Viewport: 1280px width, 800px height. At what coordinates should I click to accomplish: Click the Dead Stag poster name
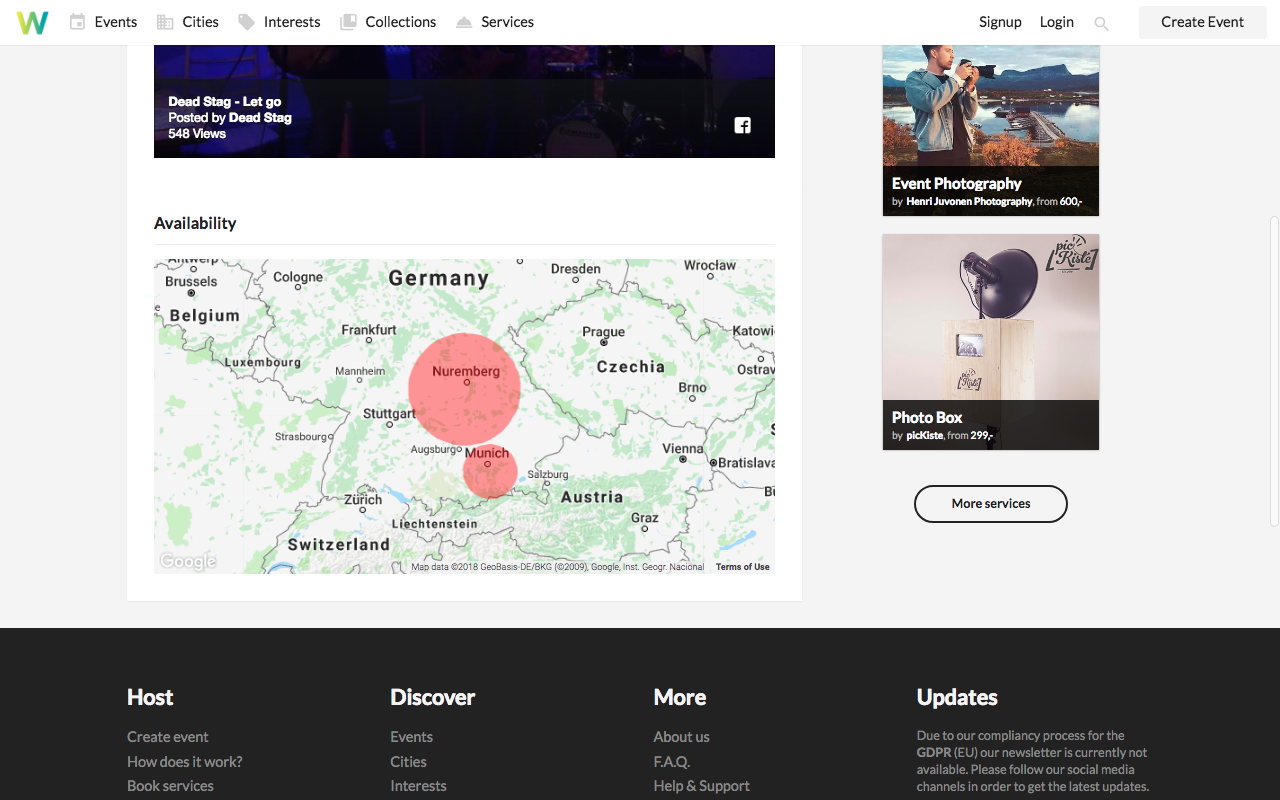[x=260, y=118]
